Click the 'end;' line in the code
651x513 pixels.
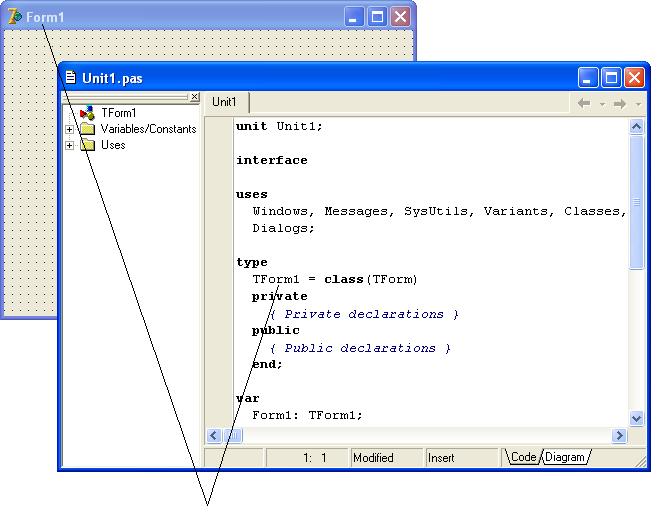coord(267,364)
